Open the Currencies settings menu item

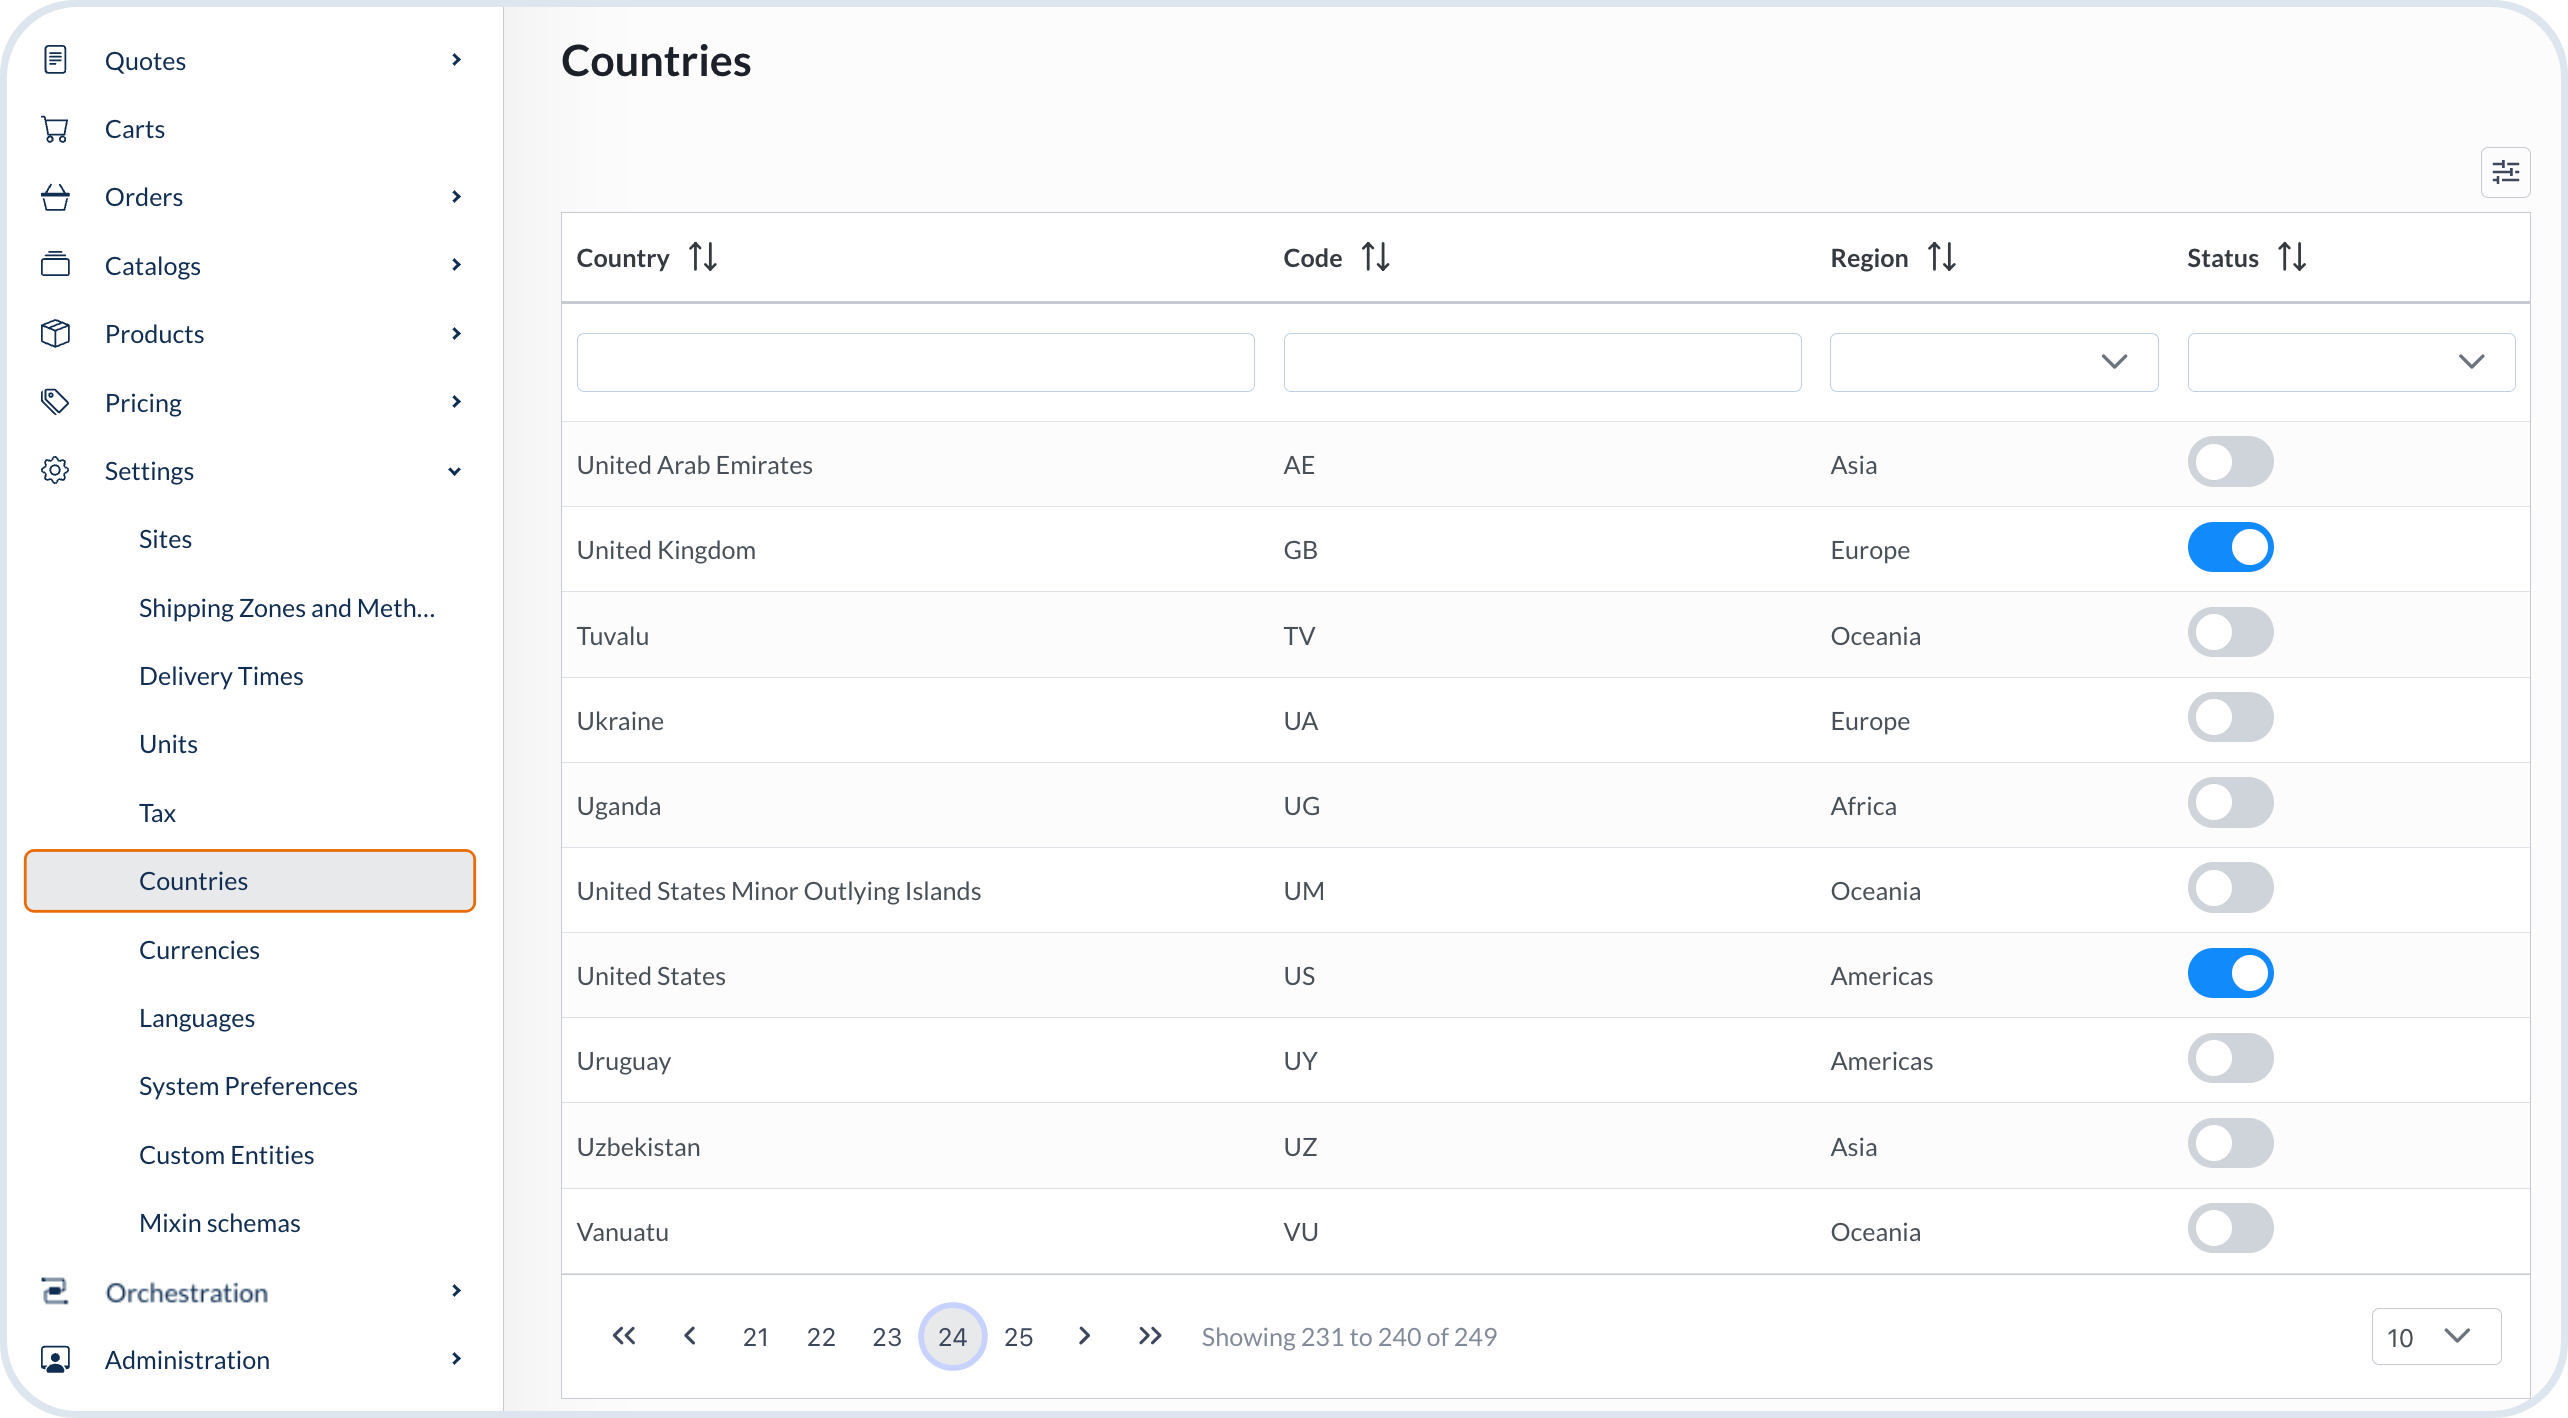(x=199, y=950)
